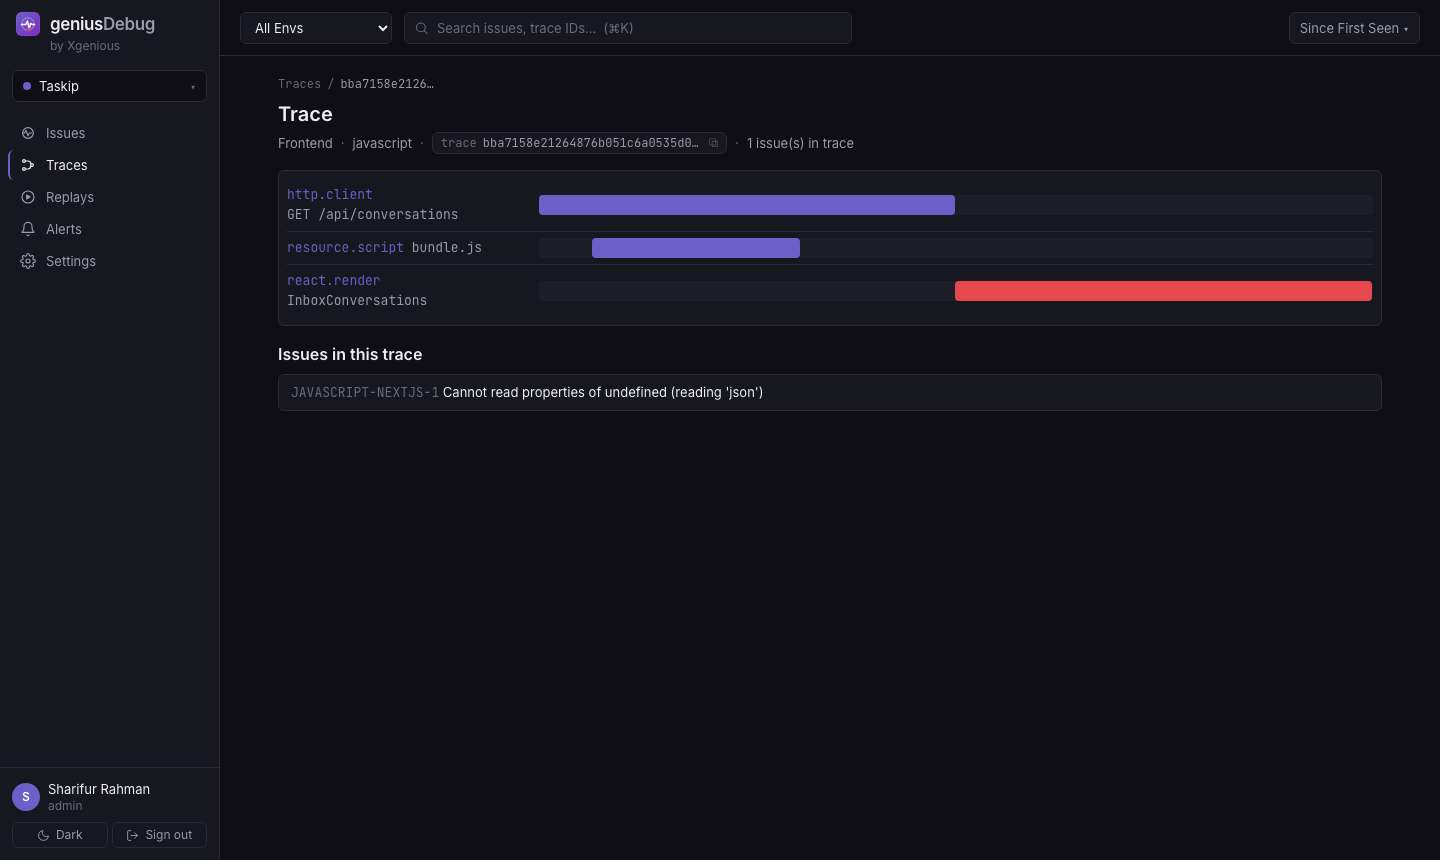1440x860 pixels.
Task: Open the JAVASCRIPT-NEXTJS-1 issue
Action: pyautogui.click(x=830, y=392)
